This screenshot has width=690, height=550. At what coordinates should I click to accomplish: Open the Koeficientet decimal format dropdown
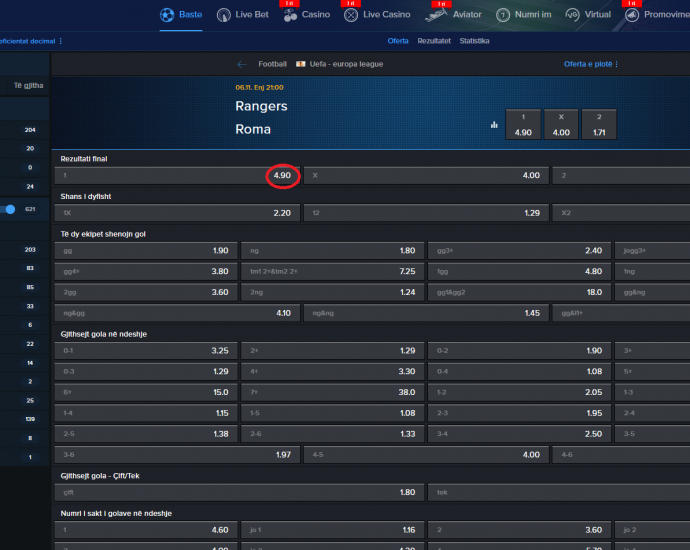click(x=30, y=41)
